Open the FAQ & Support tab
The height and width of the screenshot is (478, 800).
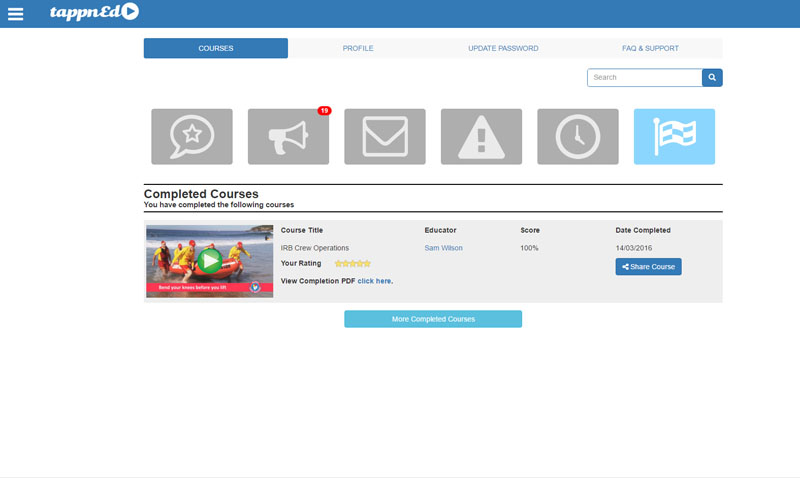click(x=649, y=48)
